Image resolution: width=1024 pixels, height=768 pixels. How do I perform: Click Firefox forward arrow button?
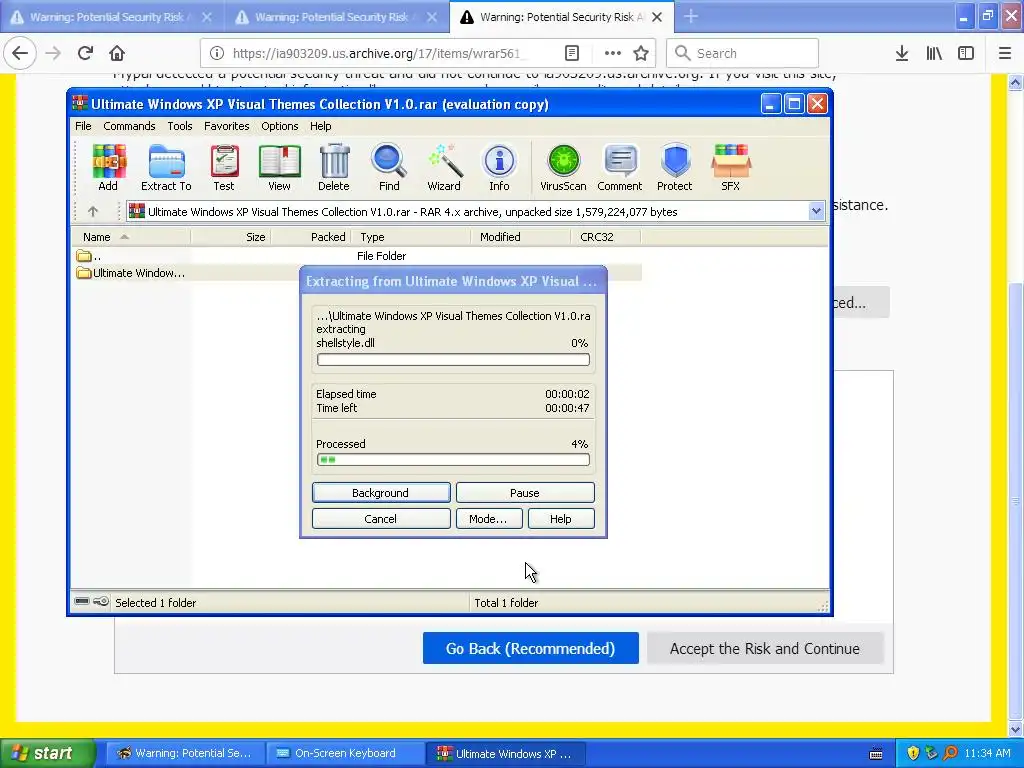(x=53, y=54)
